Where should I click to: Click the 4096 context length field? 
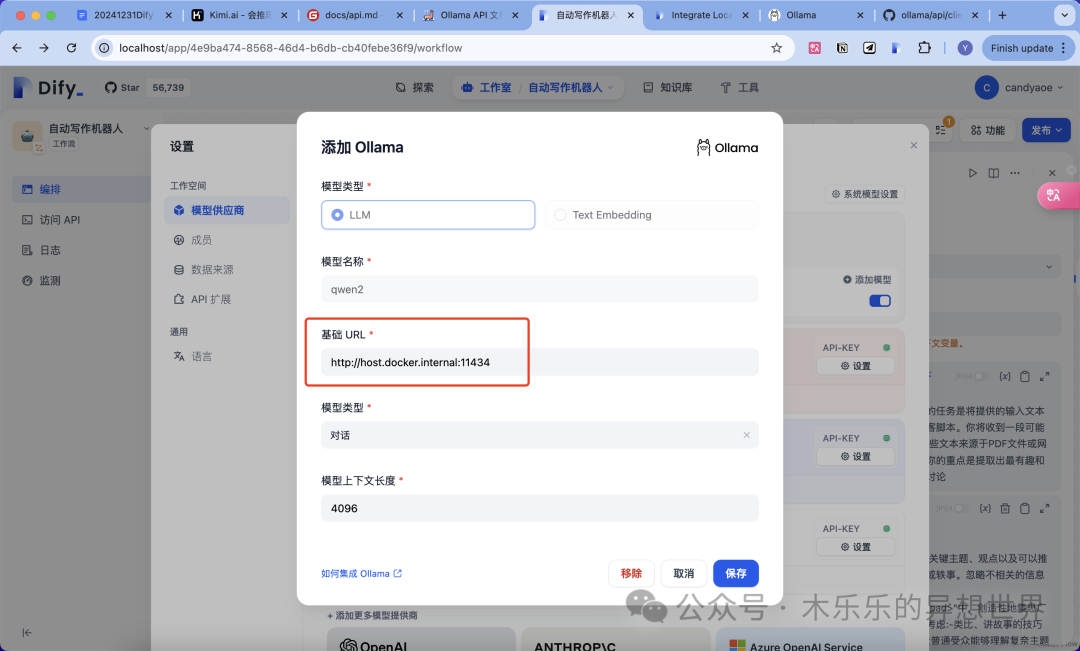tap(539, 508)
